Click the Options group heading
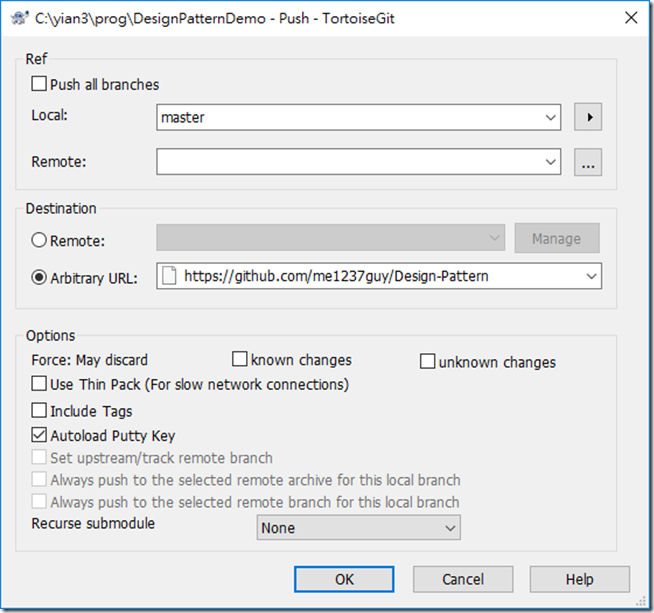 [x=50, y=336]
